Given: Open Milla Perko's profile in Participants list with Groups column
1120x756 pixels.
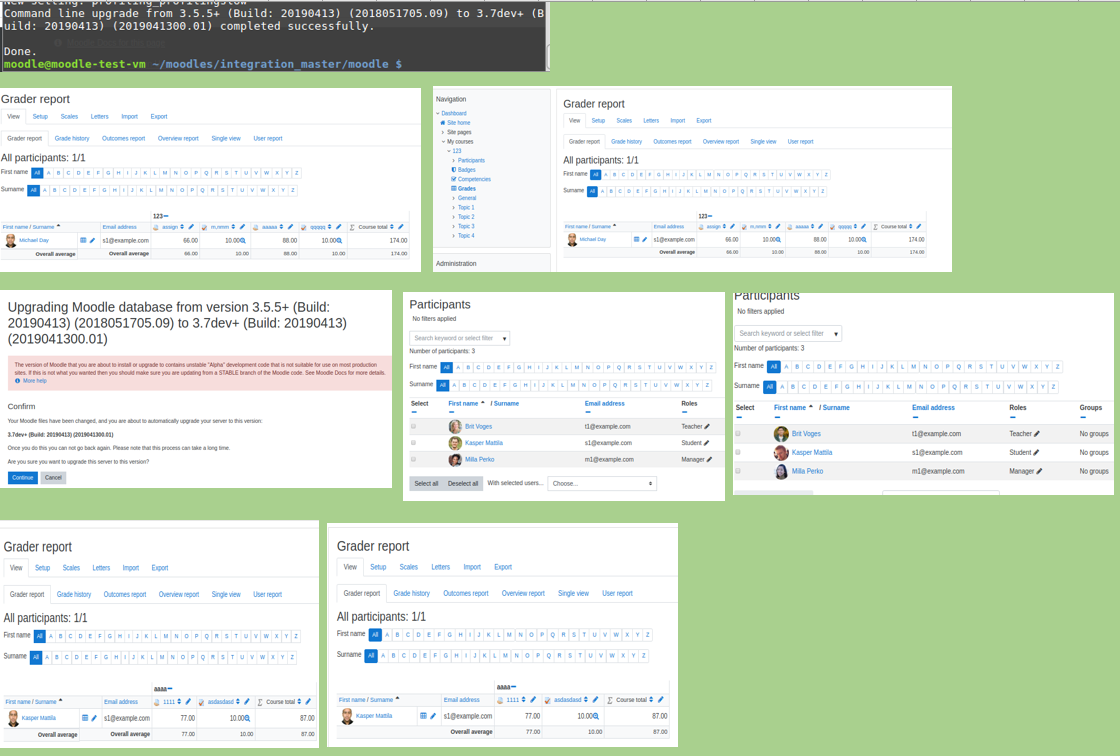Looking at the screenshot, I should point(807,472).
